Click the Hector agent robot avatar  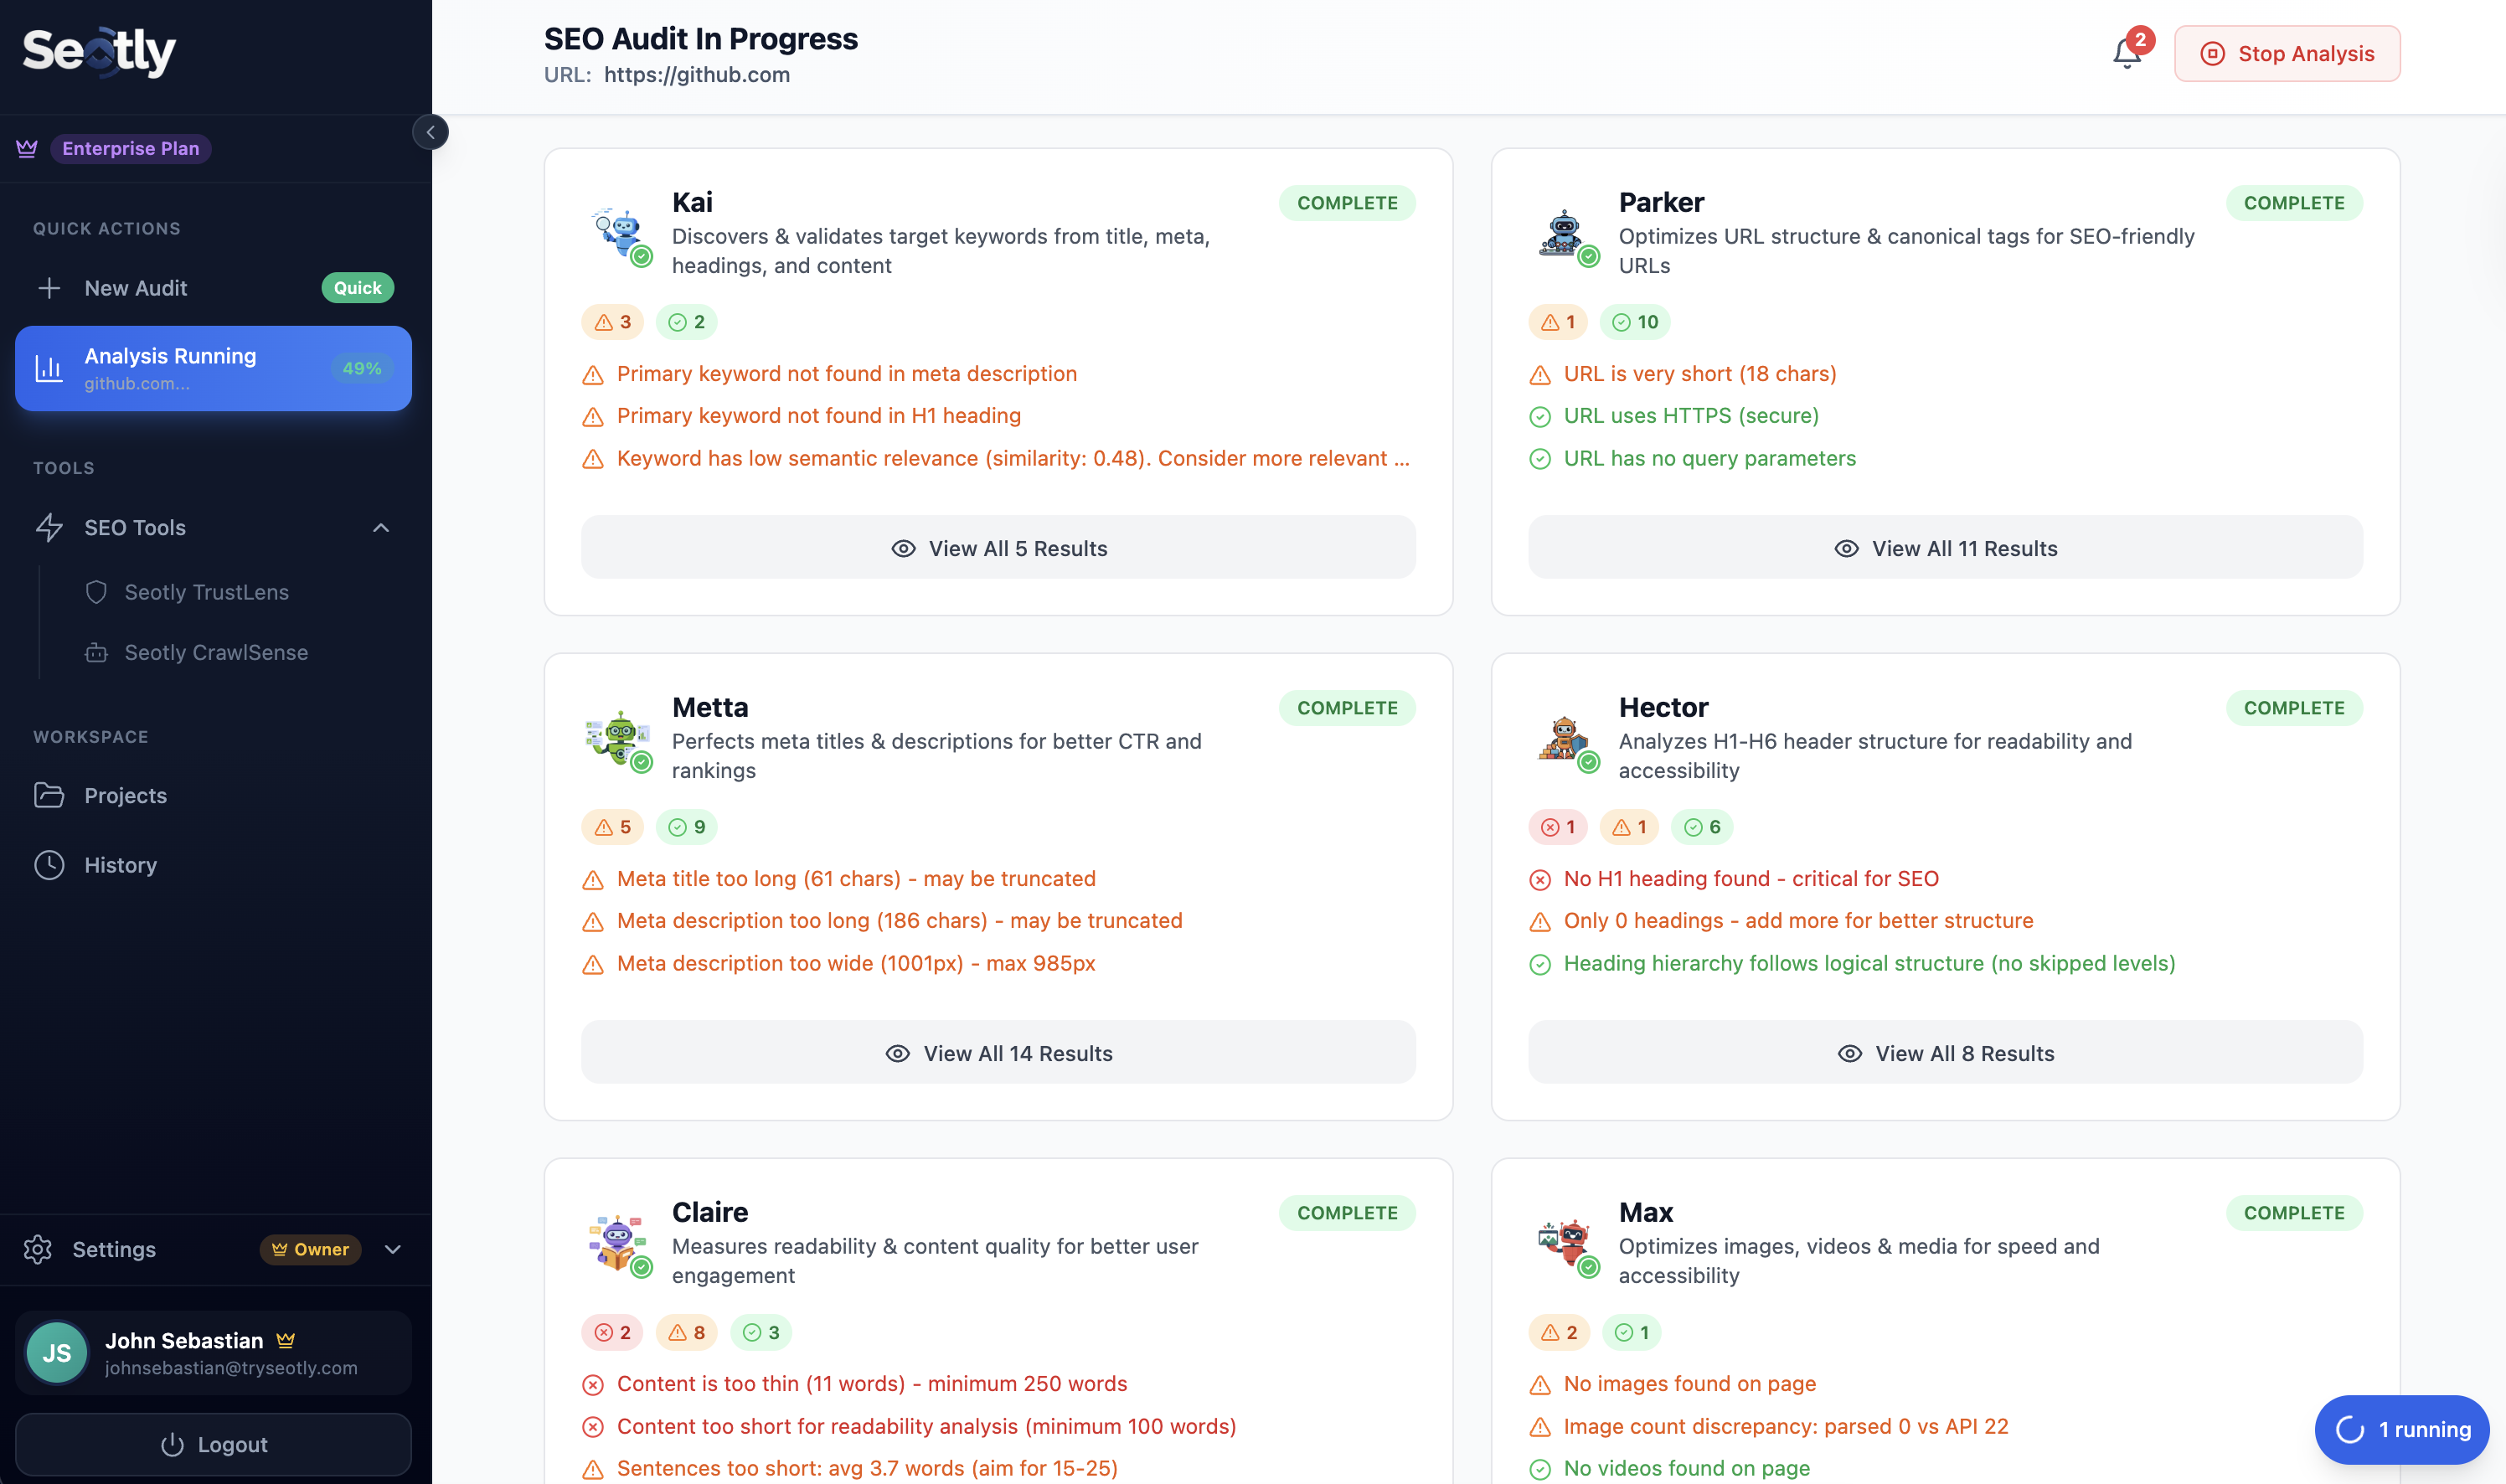pos(1563,741)
